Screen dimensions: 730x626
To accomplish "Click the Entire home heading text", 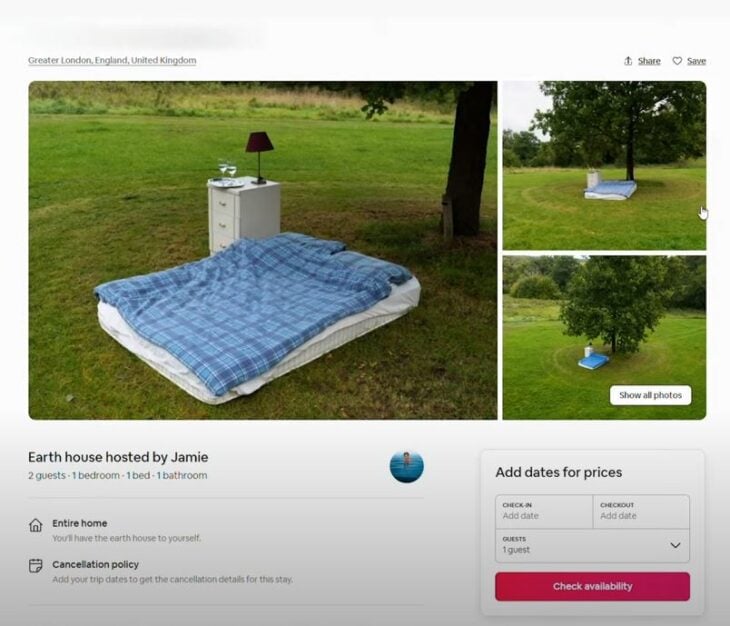I will pos(80,524).
